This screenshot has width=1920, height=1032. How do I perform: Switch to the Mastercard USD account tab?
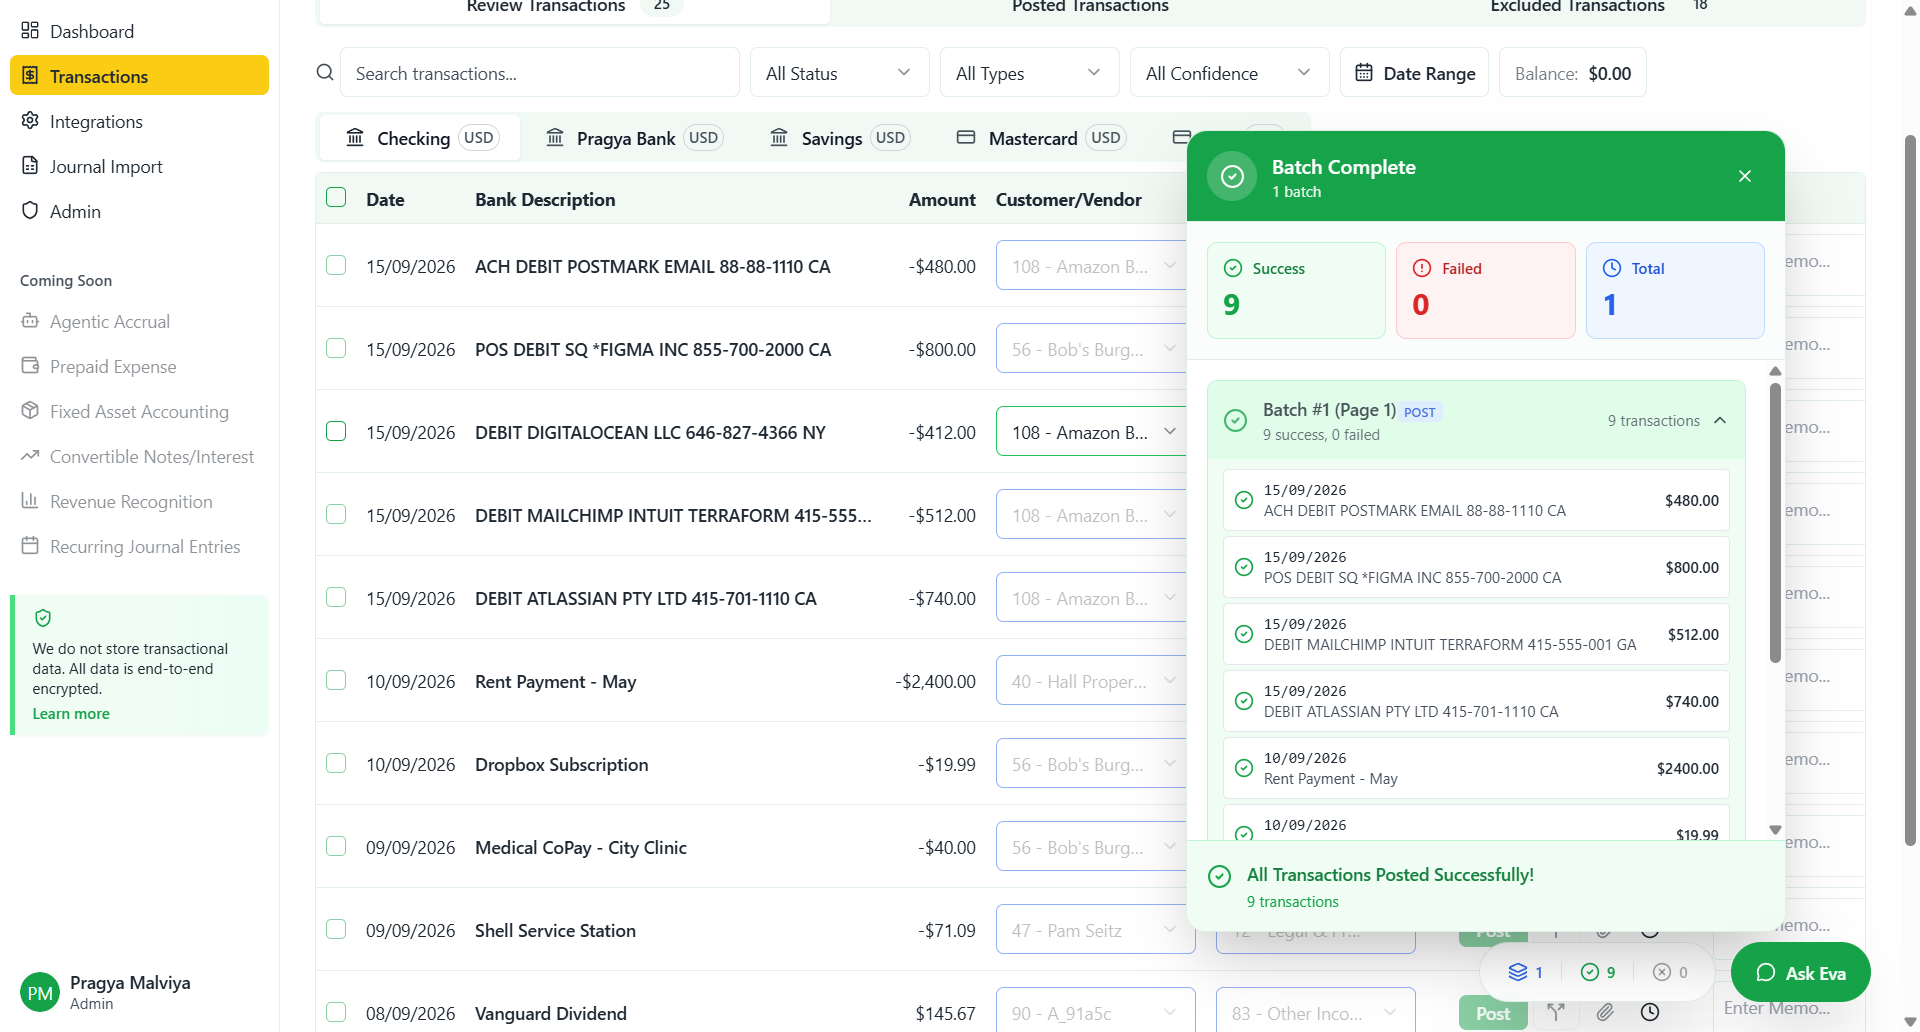point(1040,138)
